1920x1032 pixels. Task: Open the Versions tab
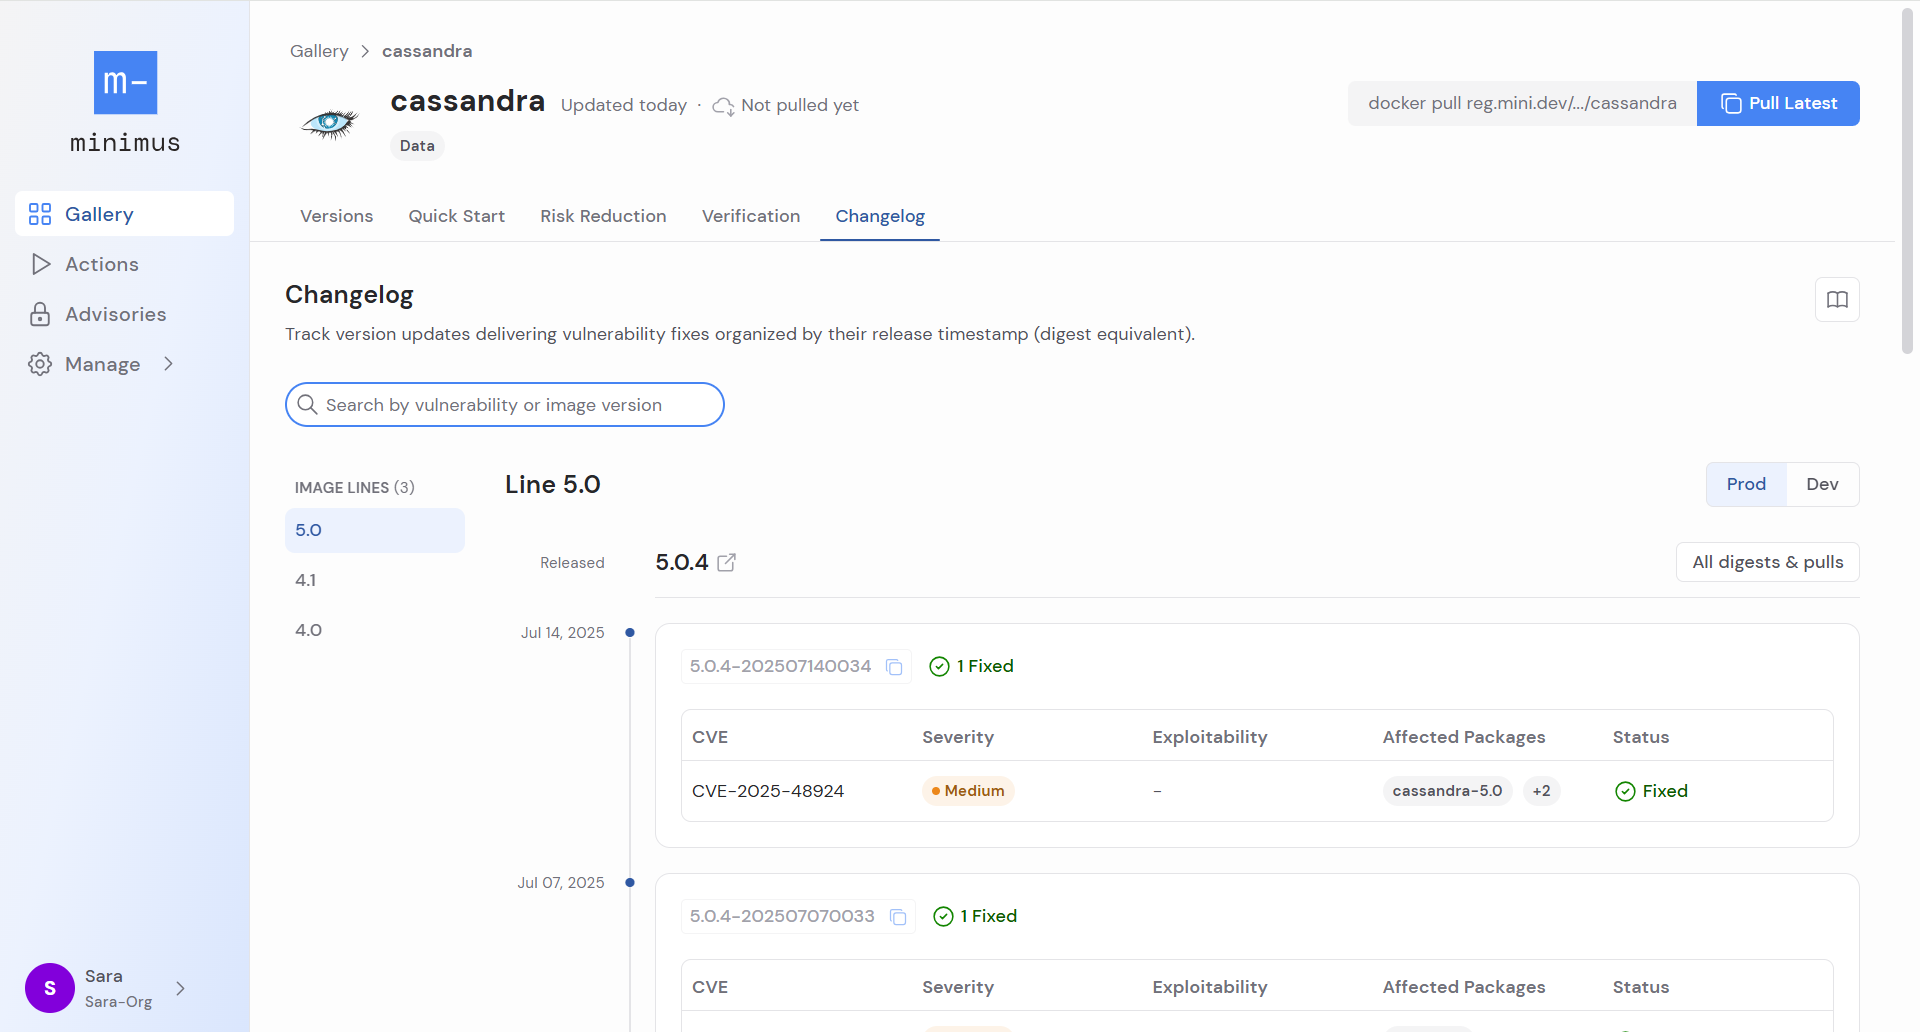click(337, 216)
